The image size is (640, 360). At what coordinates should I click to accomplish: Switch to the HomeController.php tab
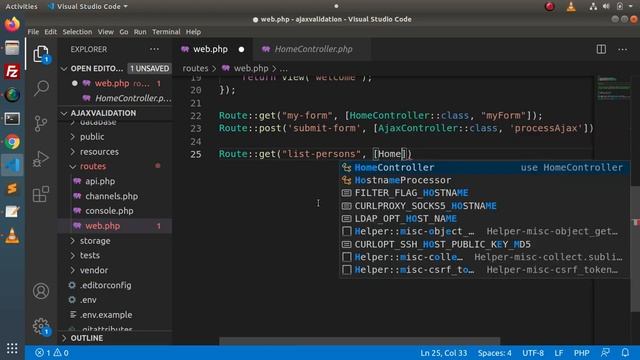[313, 49]
